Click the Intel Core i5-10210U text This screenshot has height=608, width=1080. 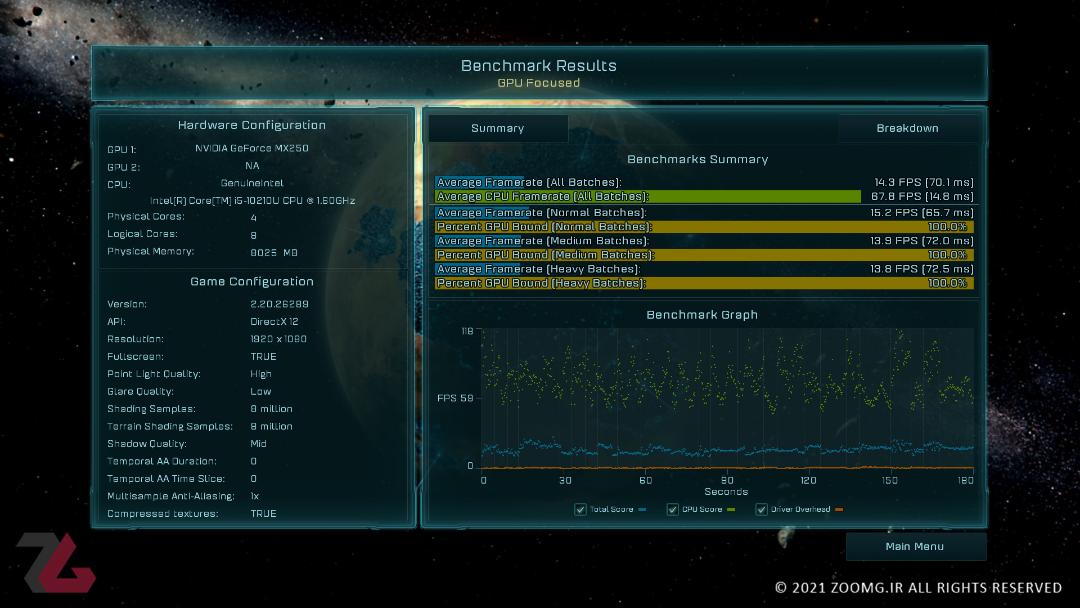pyautogui.click(x=252, y=201)
